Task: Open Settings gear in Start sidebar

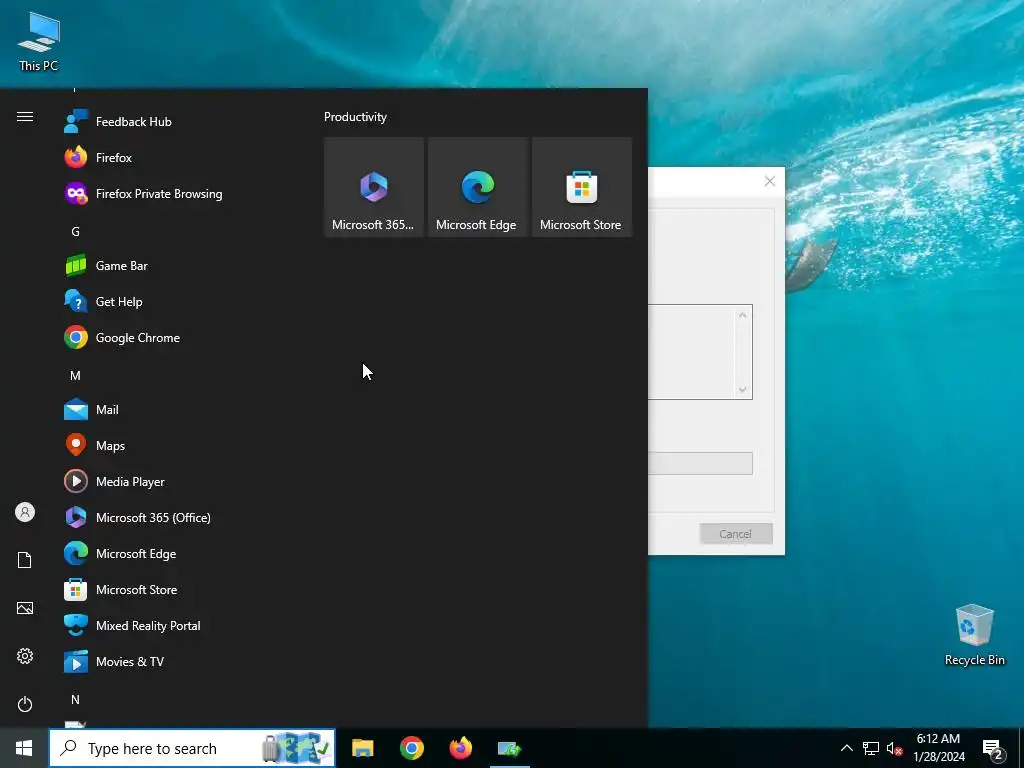Action: [25, 656]
